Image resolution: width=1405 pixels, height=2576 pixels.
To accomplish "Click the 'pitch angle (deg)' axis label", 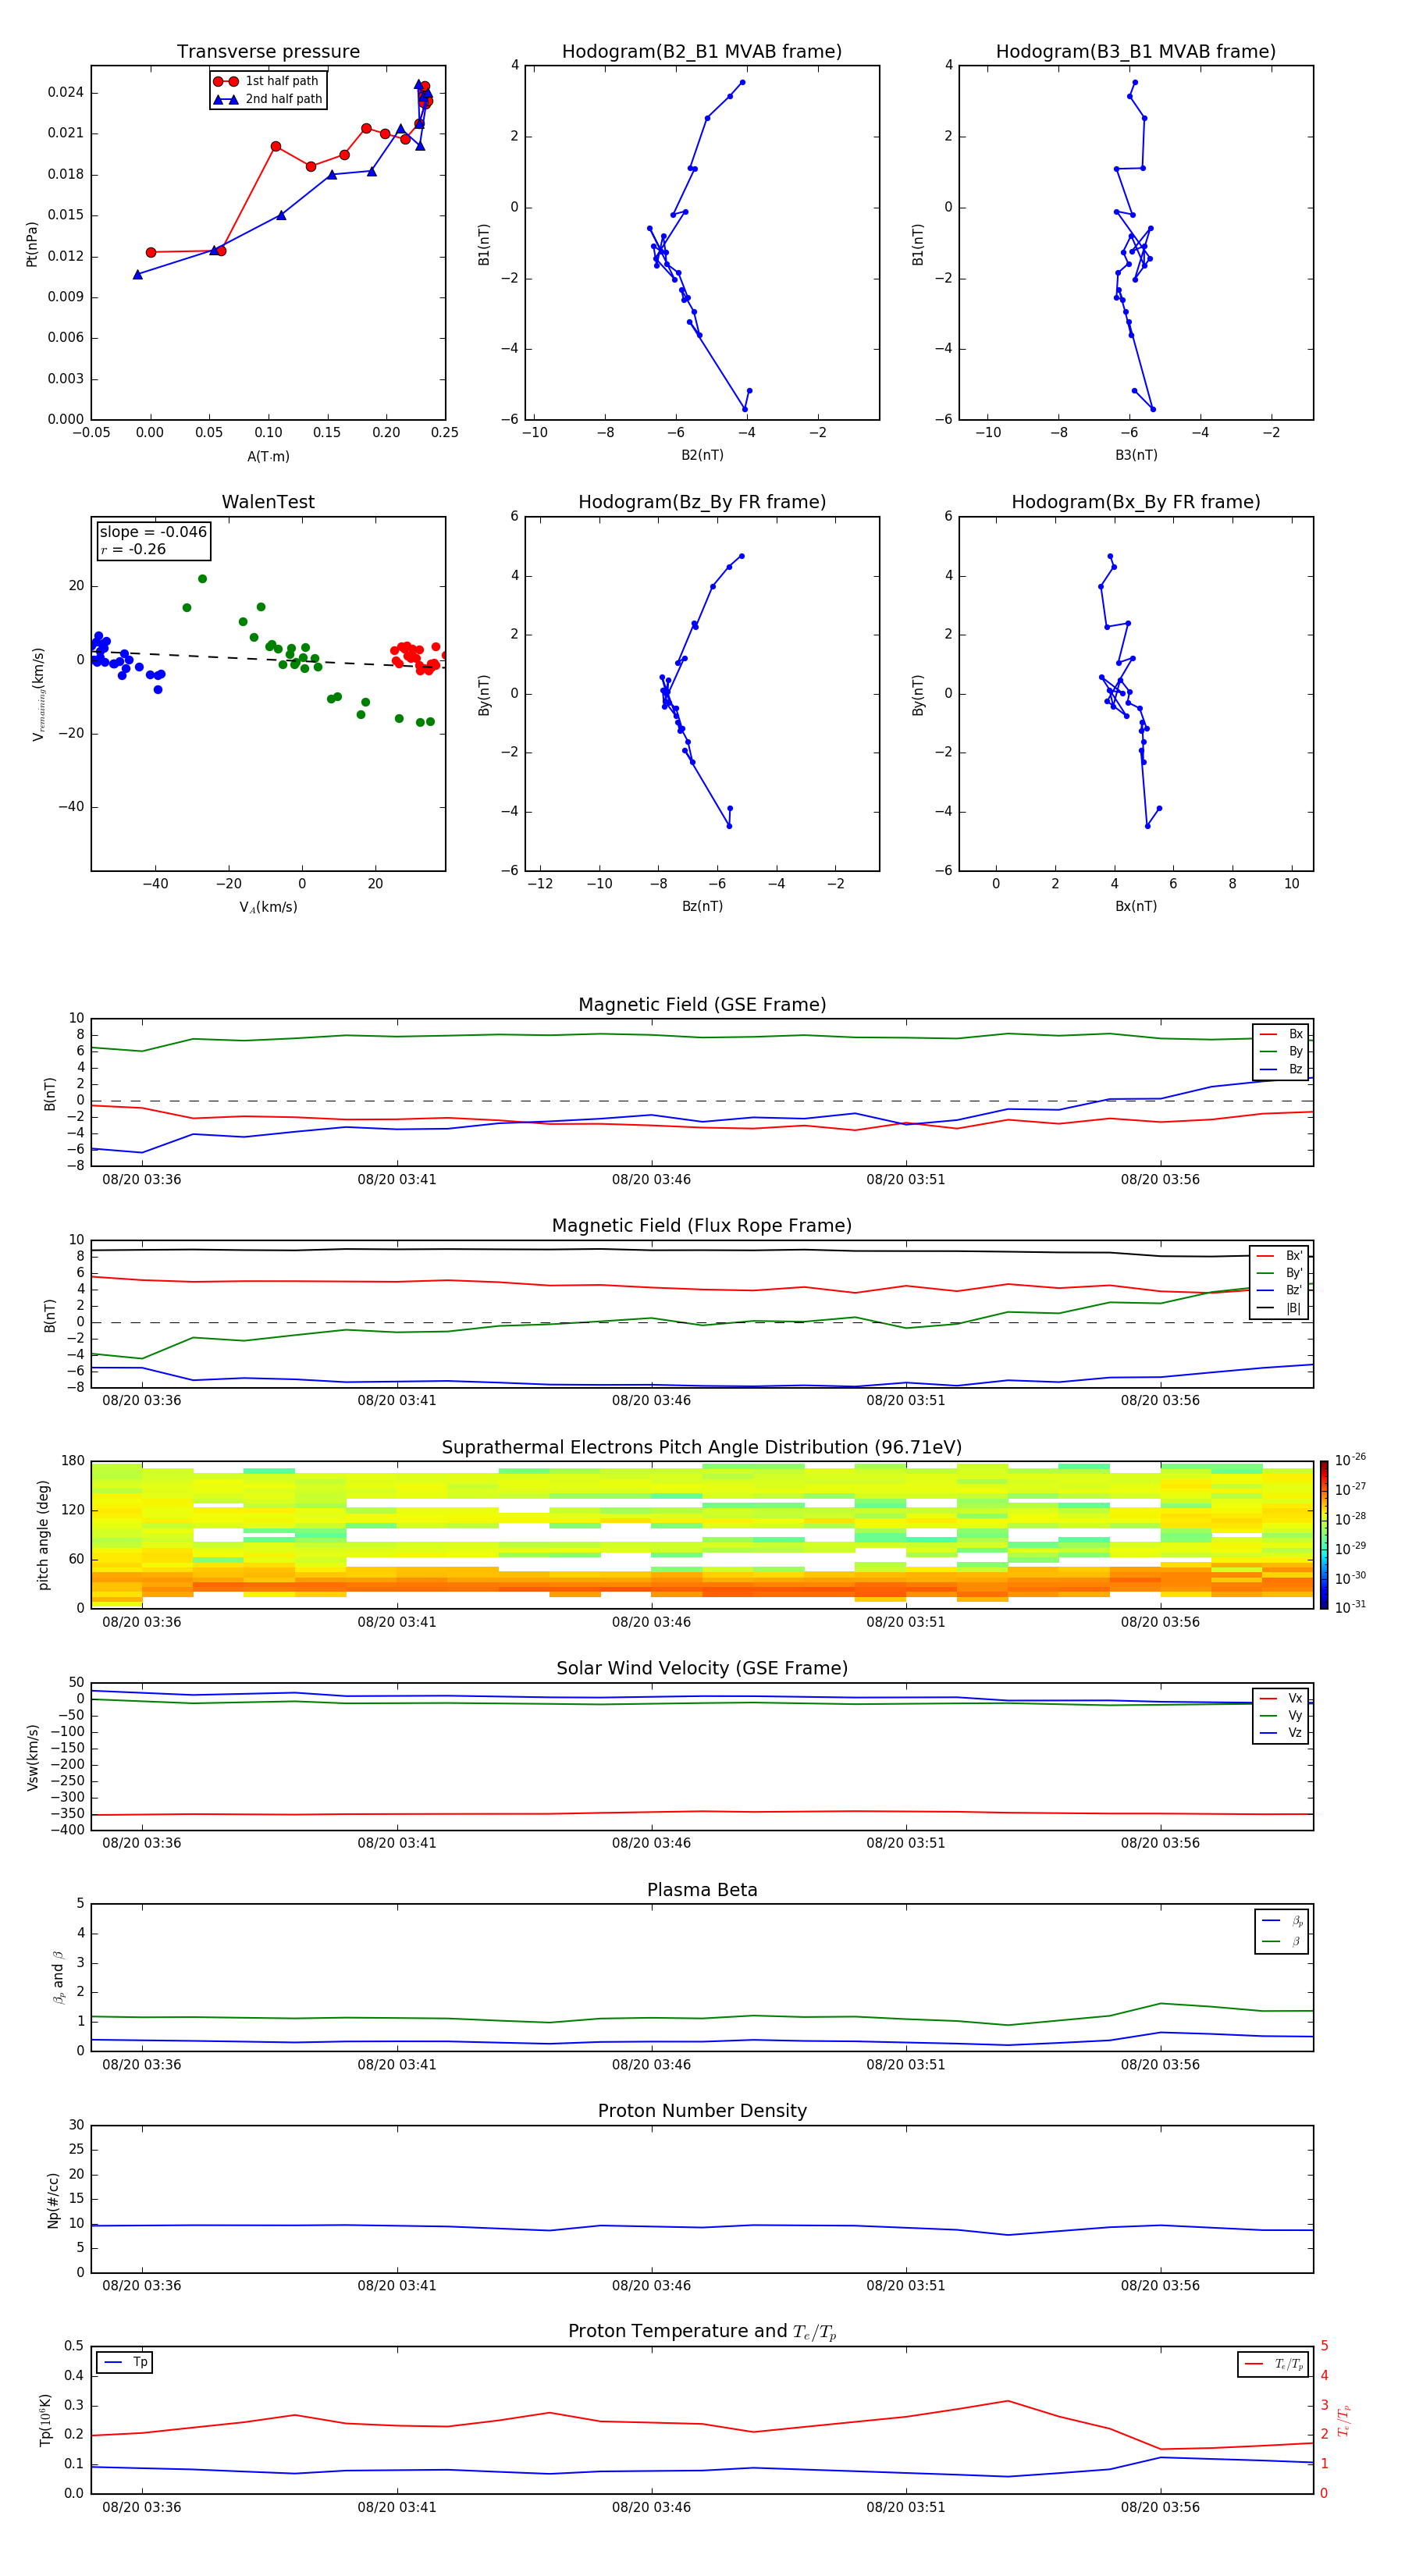I will tap(43, 1535).
